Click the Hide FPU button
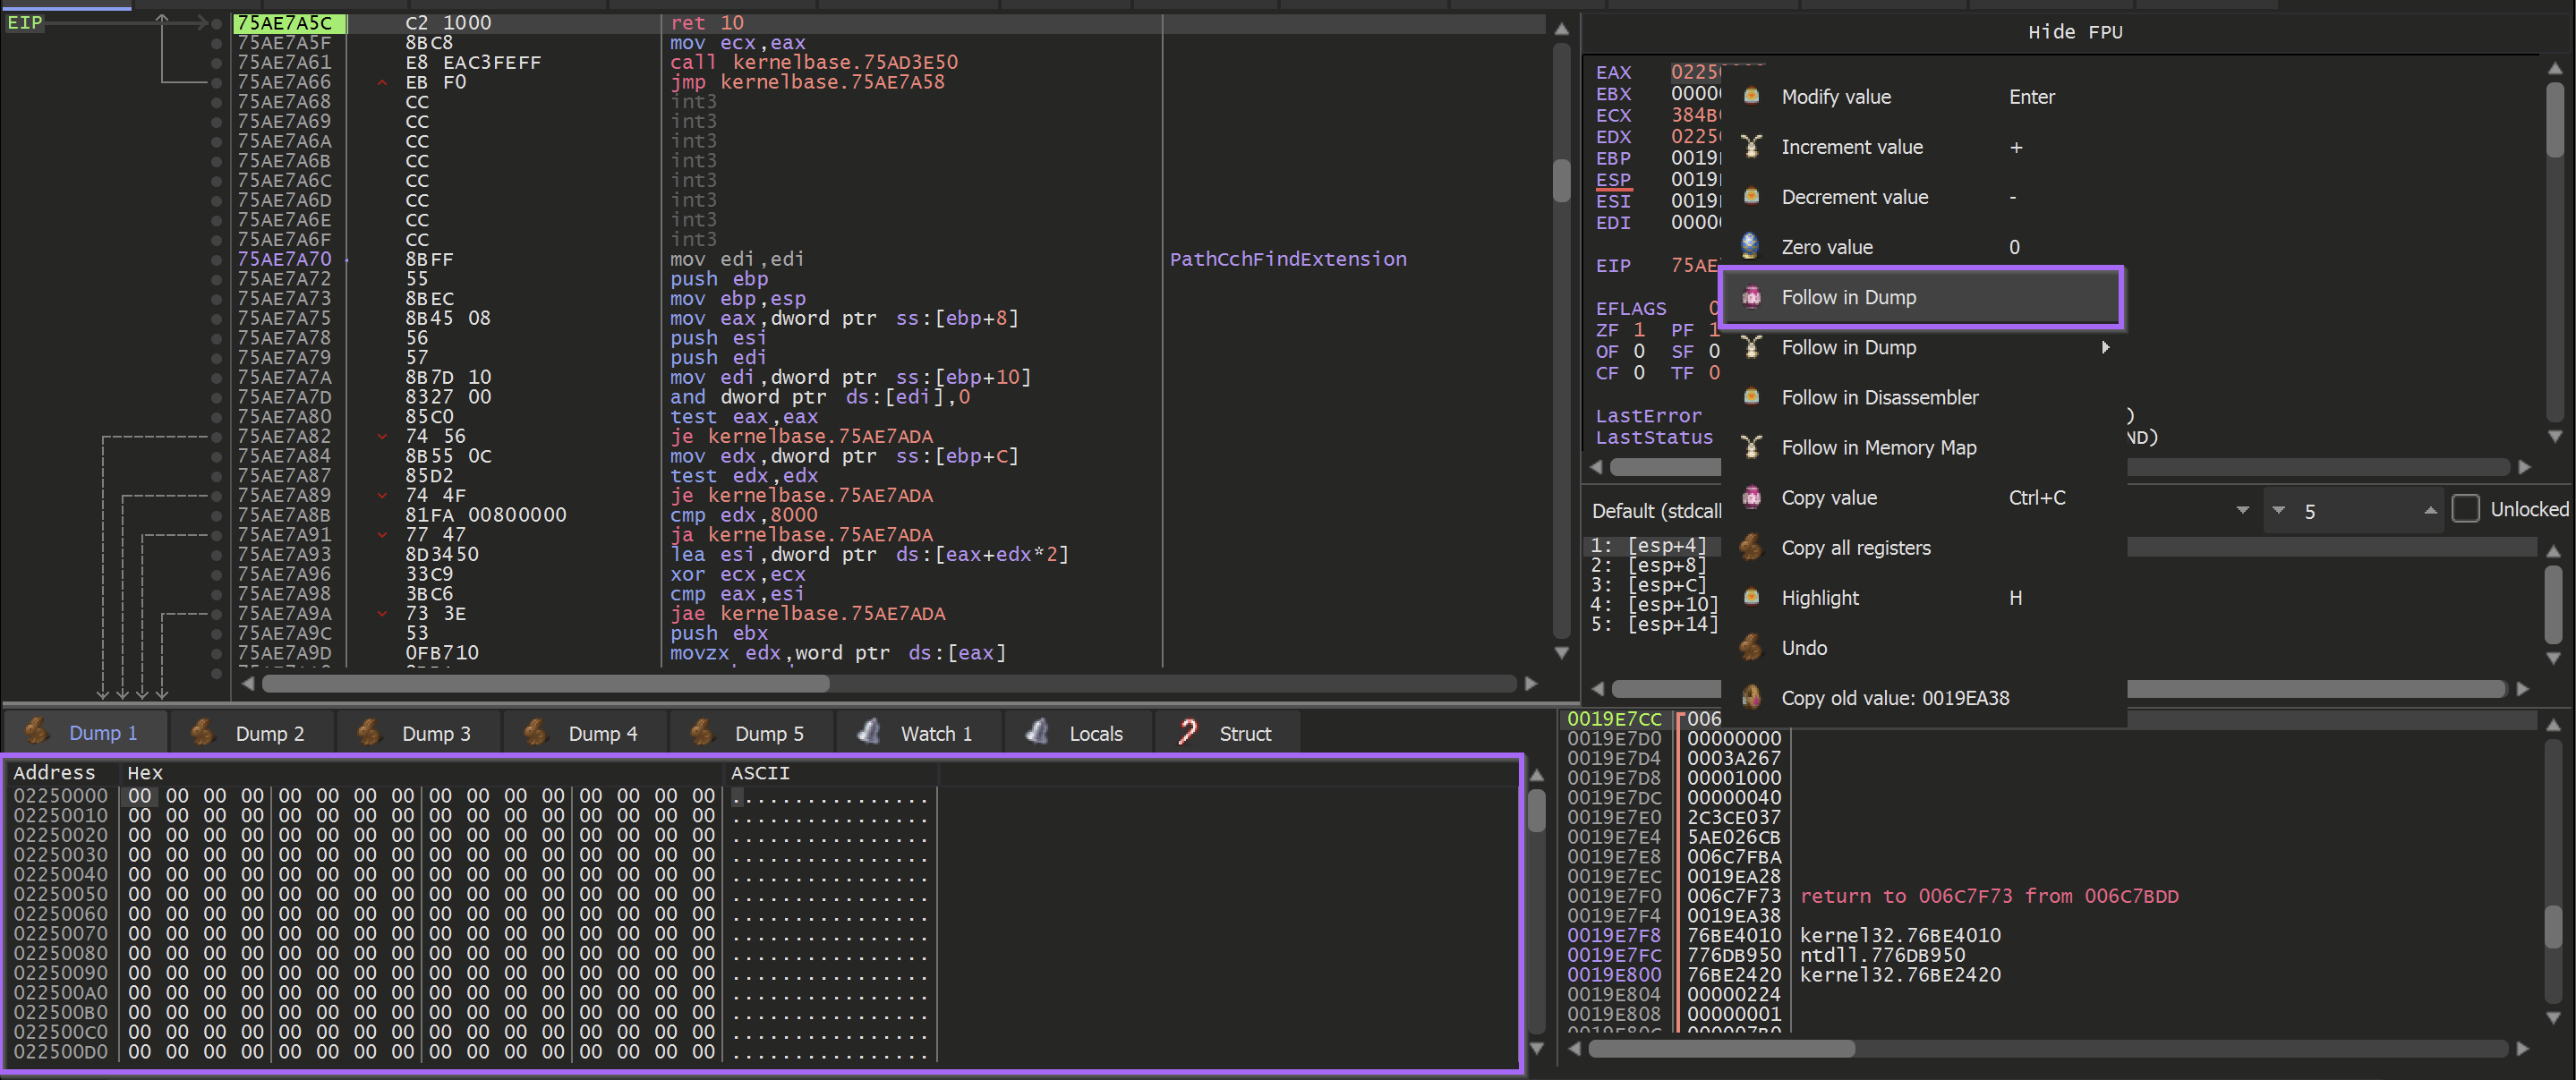Image resolution: width=2576 pixels, height=1080 pixels. click(2074, 32)
